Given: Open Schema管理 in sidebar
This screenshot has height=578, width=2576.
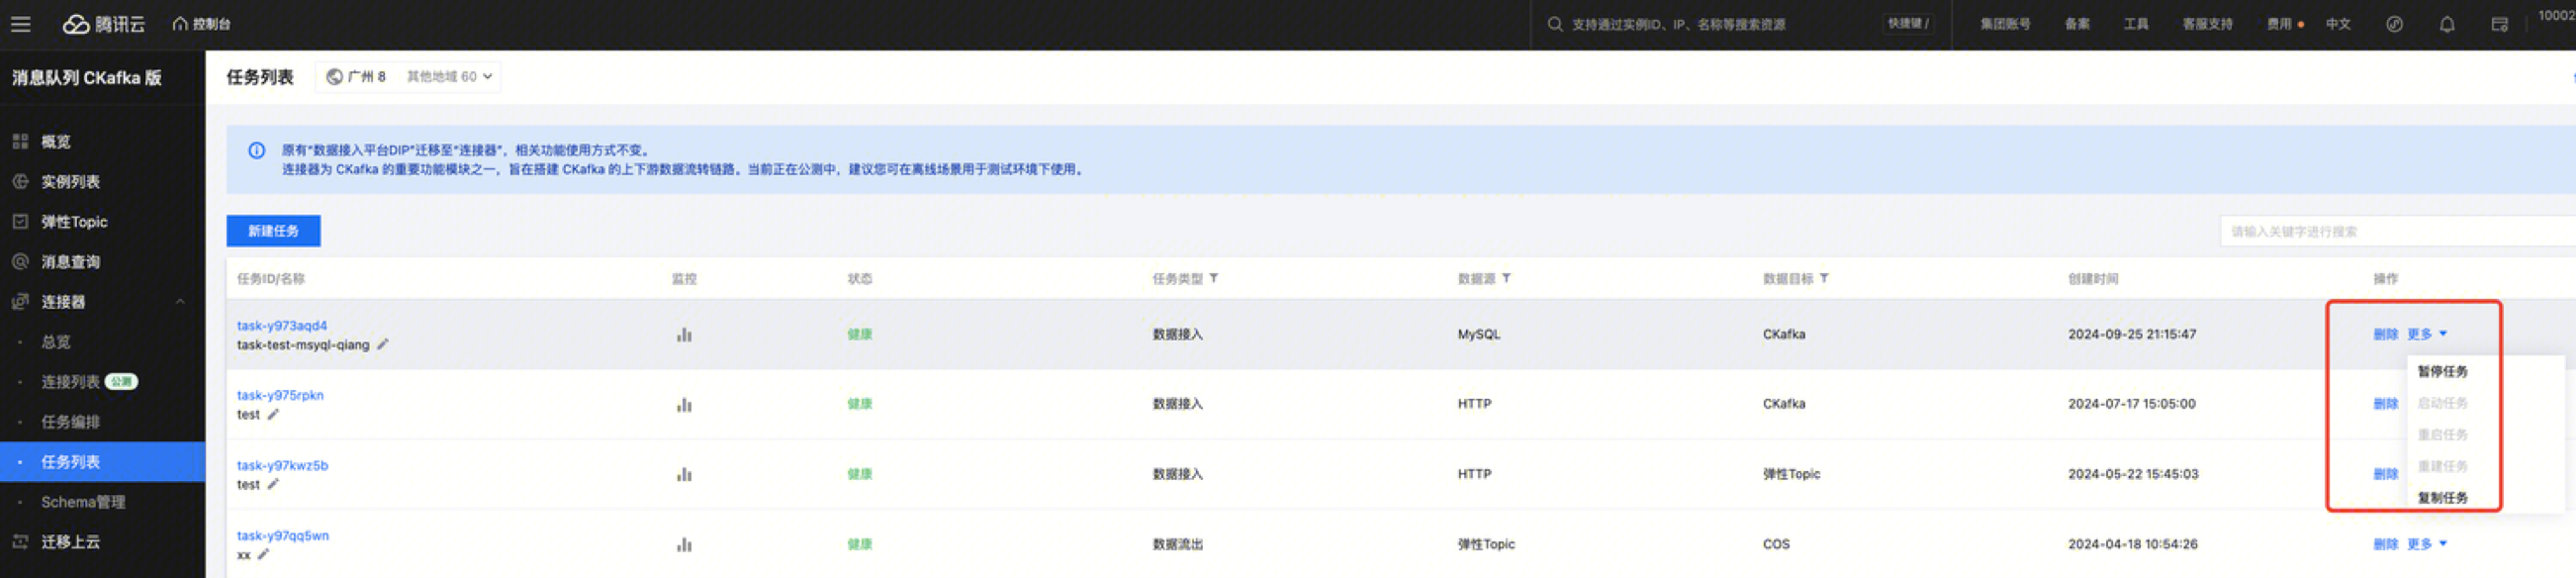Looking at the screenshot, I should (x=83, y=502).
